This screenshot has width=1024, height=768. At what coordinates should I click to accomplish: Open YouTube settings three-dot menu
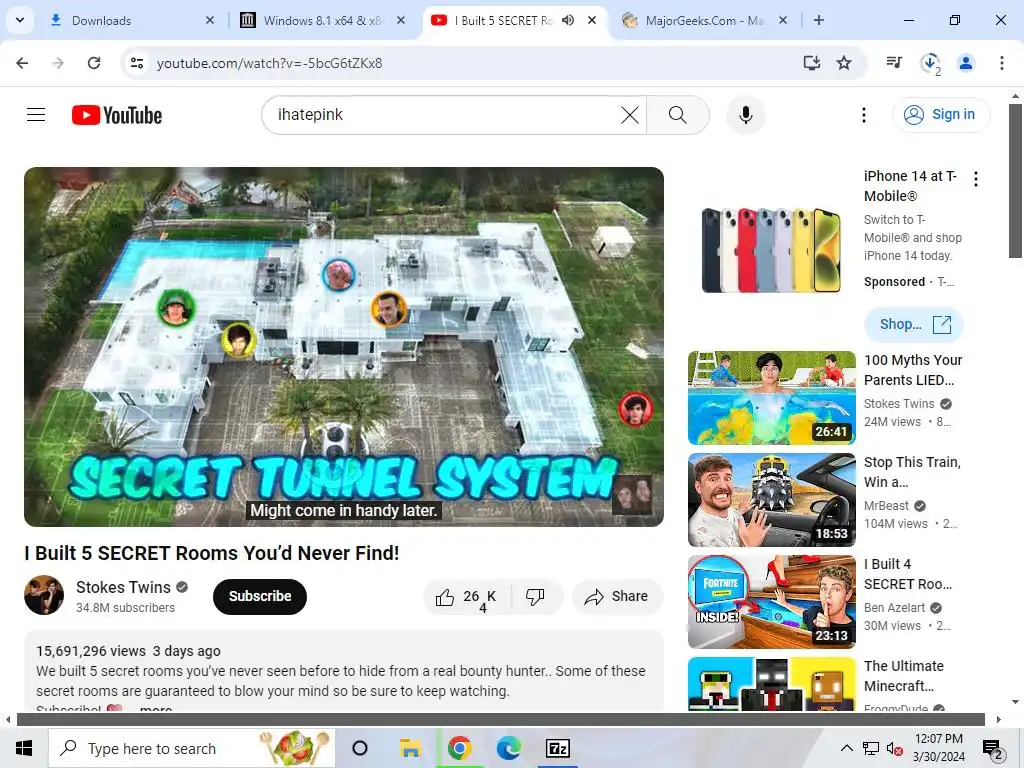point(863,115)
